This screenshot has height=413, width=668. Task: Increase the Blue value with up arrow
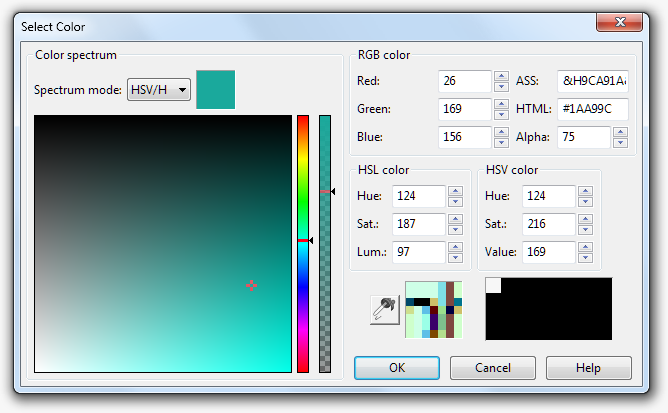pos(501,132)
